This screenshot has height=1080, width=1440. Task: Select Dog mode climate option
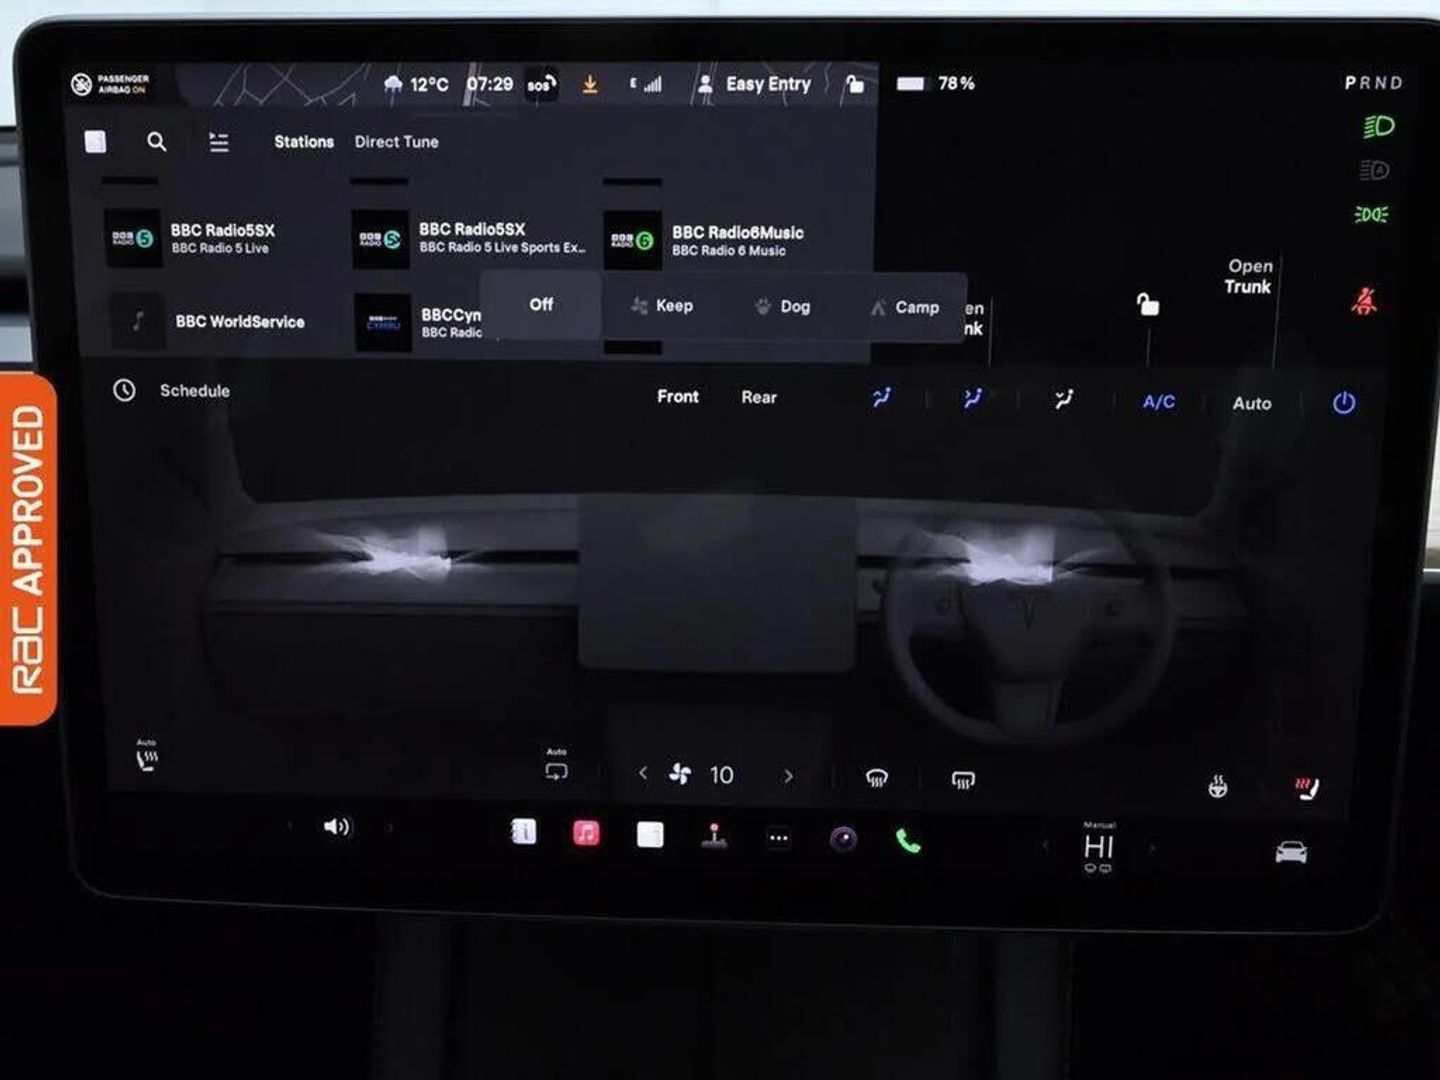(x=783, y=306)
